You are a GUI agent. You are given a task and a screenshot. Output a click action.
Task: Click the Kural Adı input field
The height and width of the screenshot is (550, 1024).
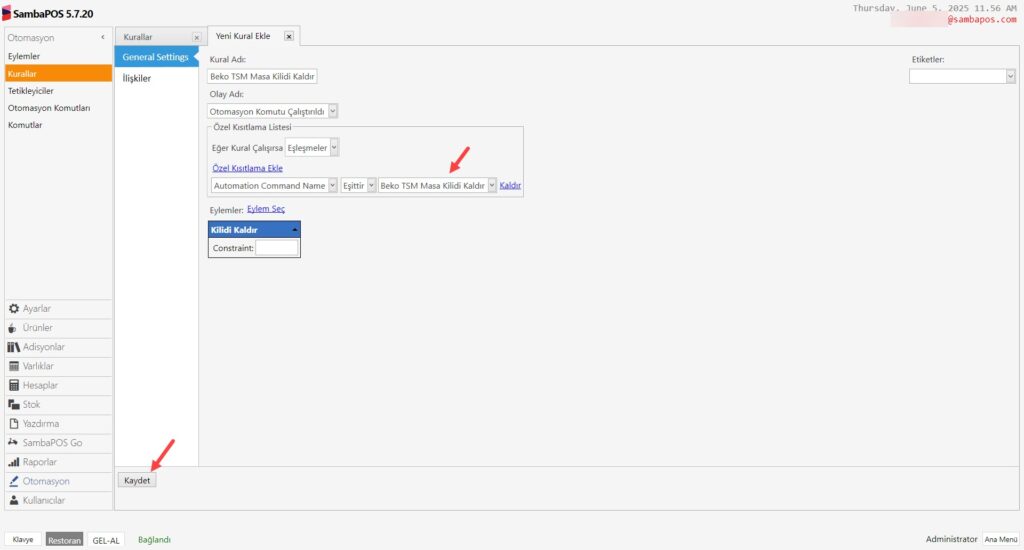263,76
